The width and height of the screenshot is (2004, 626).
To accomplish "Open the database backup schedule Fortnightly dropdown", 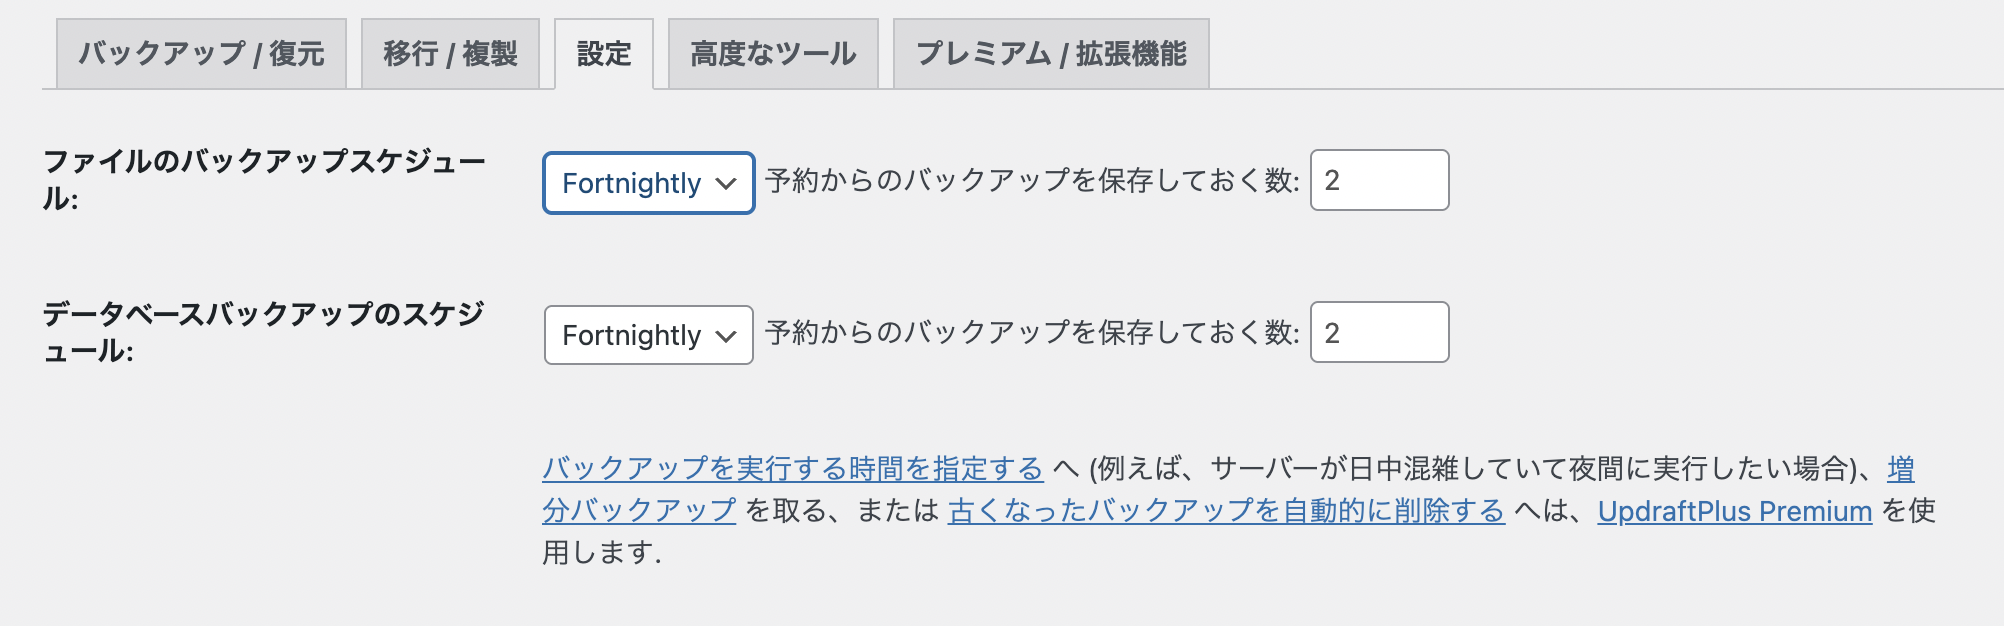I will tap(632, 335).
